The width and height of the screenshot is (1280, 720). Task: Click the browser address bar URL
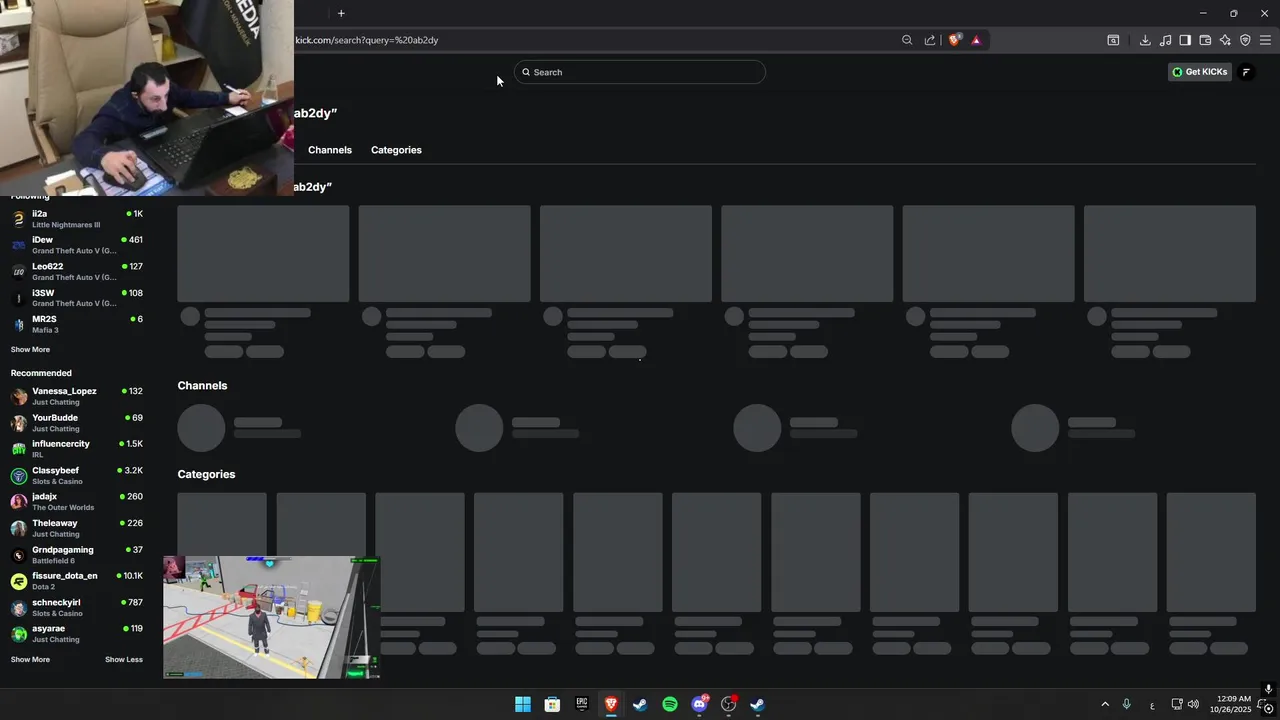pos(367,40)
